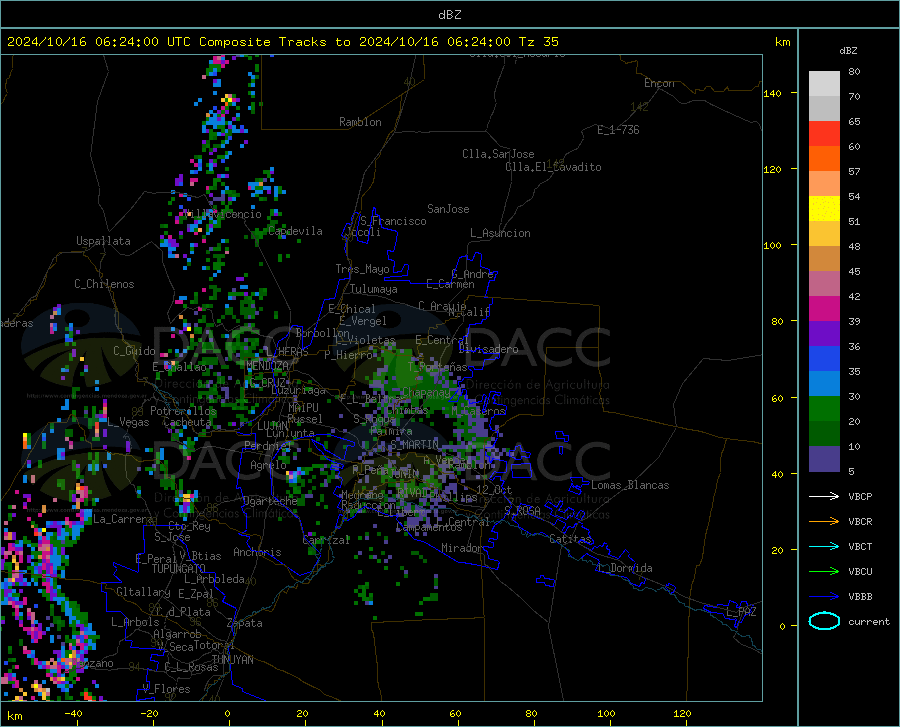The image size is (900, 727).
Task: Click the S_Francisco place label
Action: (x=393, y=221)
